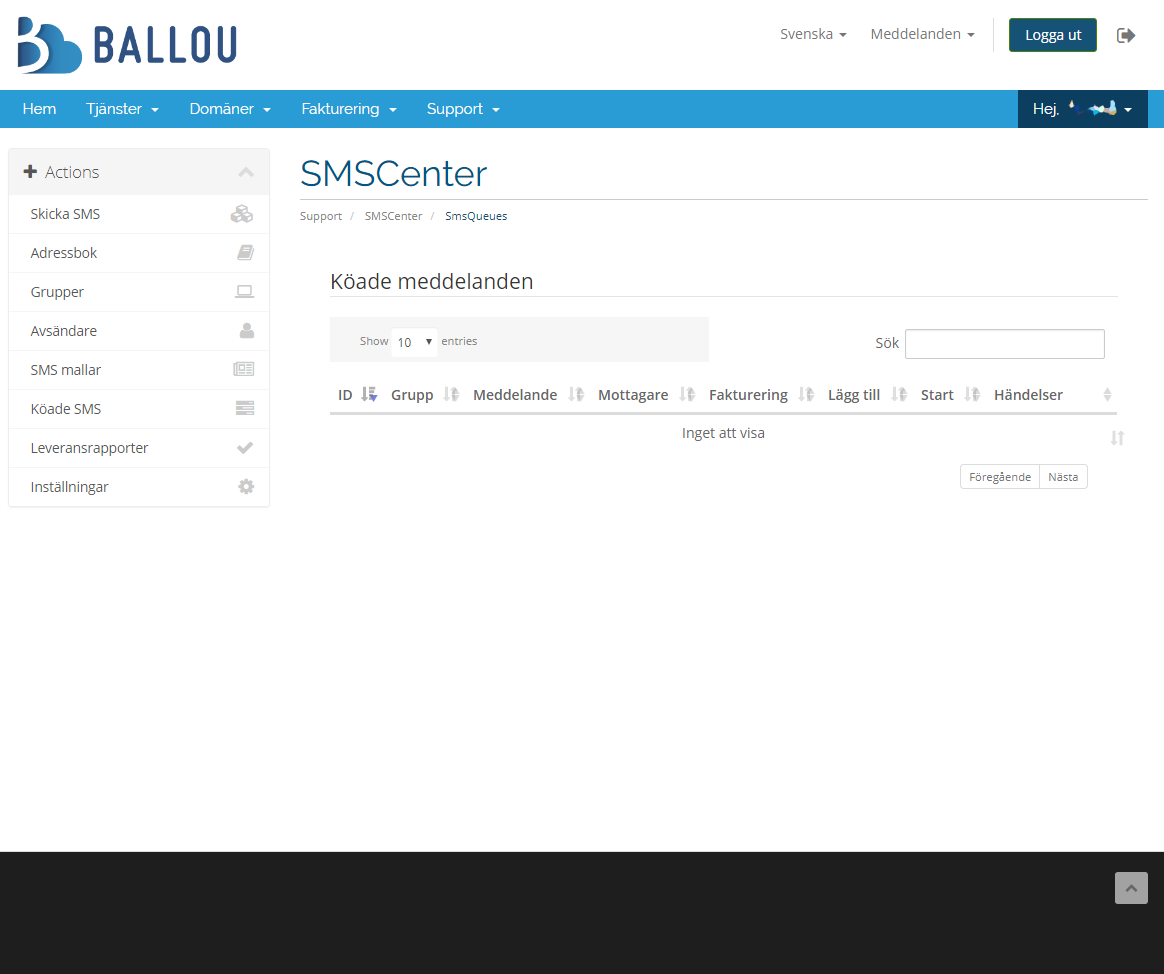Open the Show entries dropdown

coord(414,342)
